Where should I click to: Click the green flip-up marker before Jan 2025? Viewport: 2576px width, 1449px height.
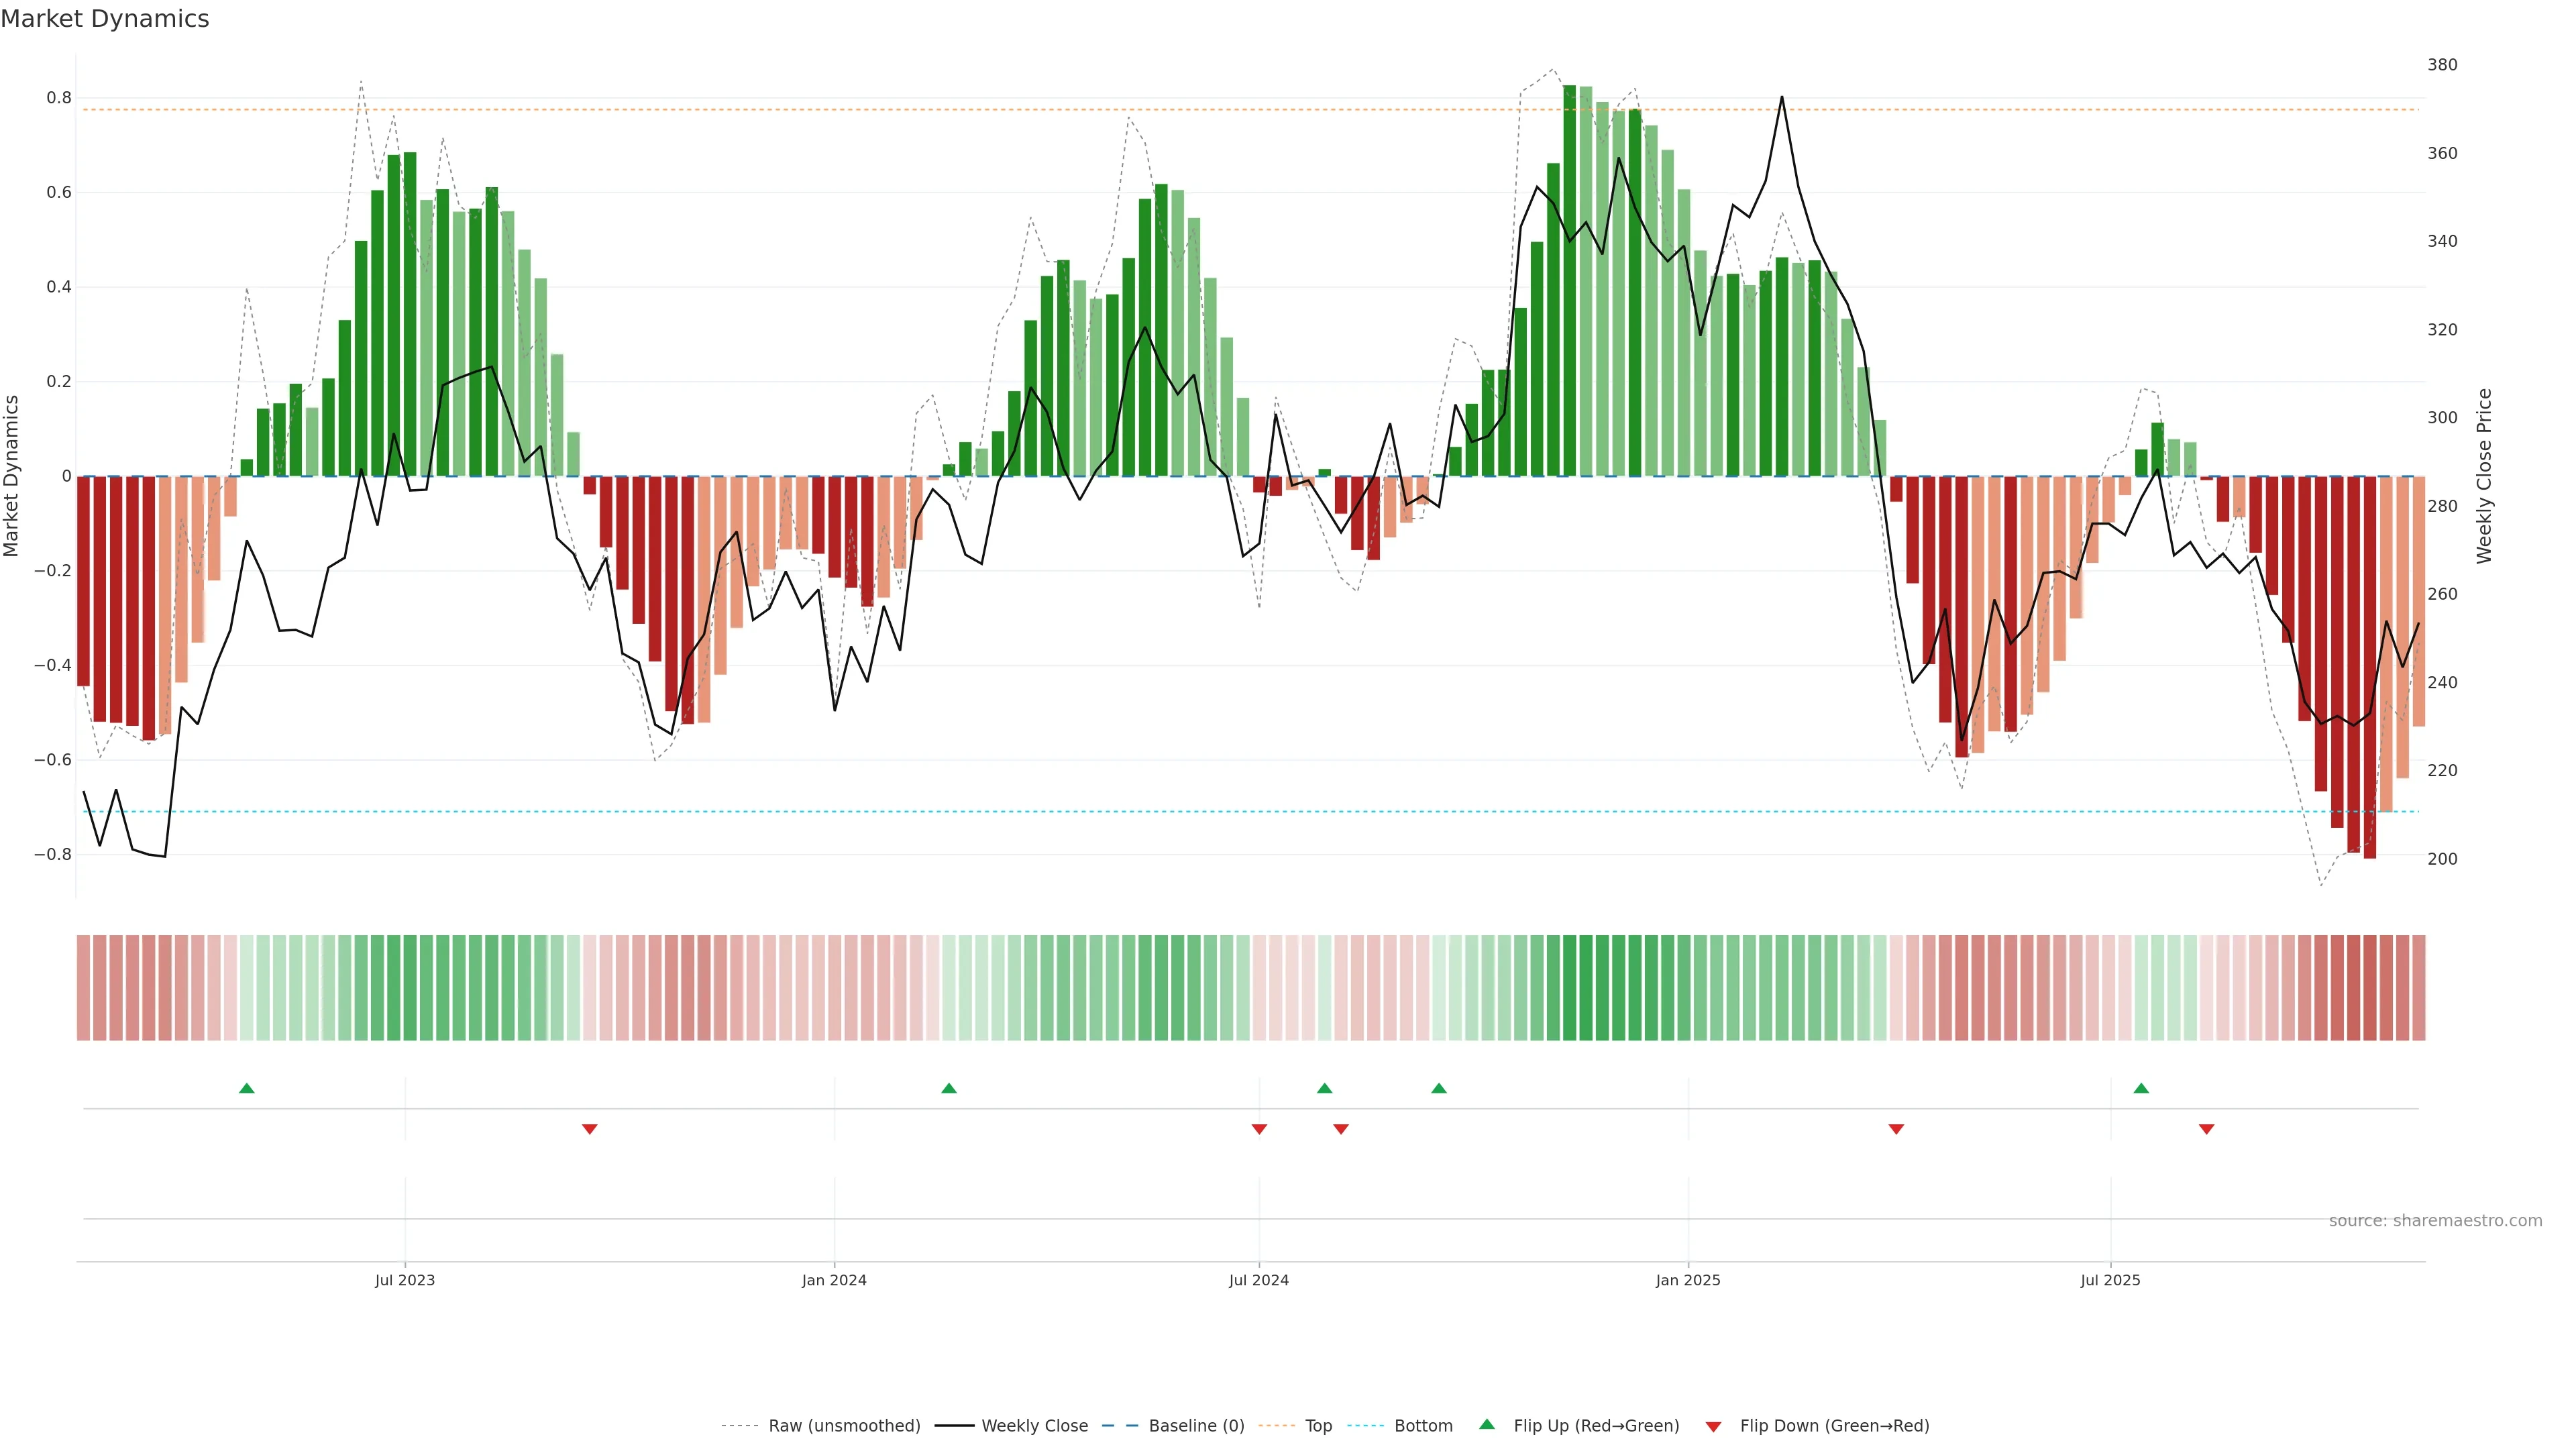1439,1088
